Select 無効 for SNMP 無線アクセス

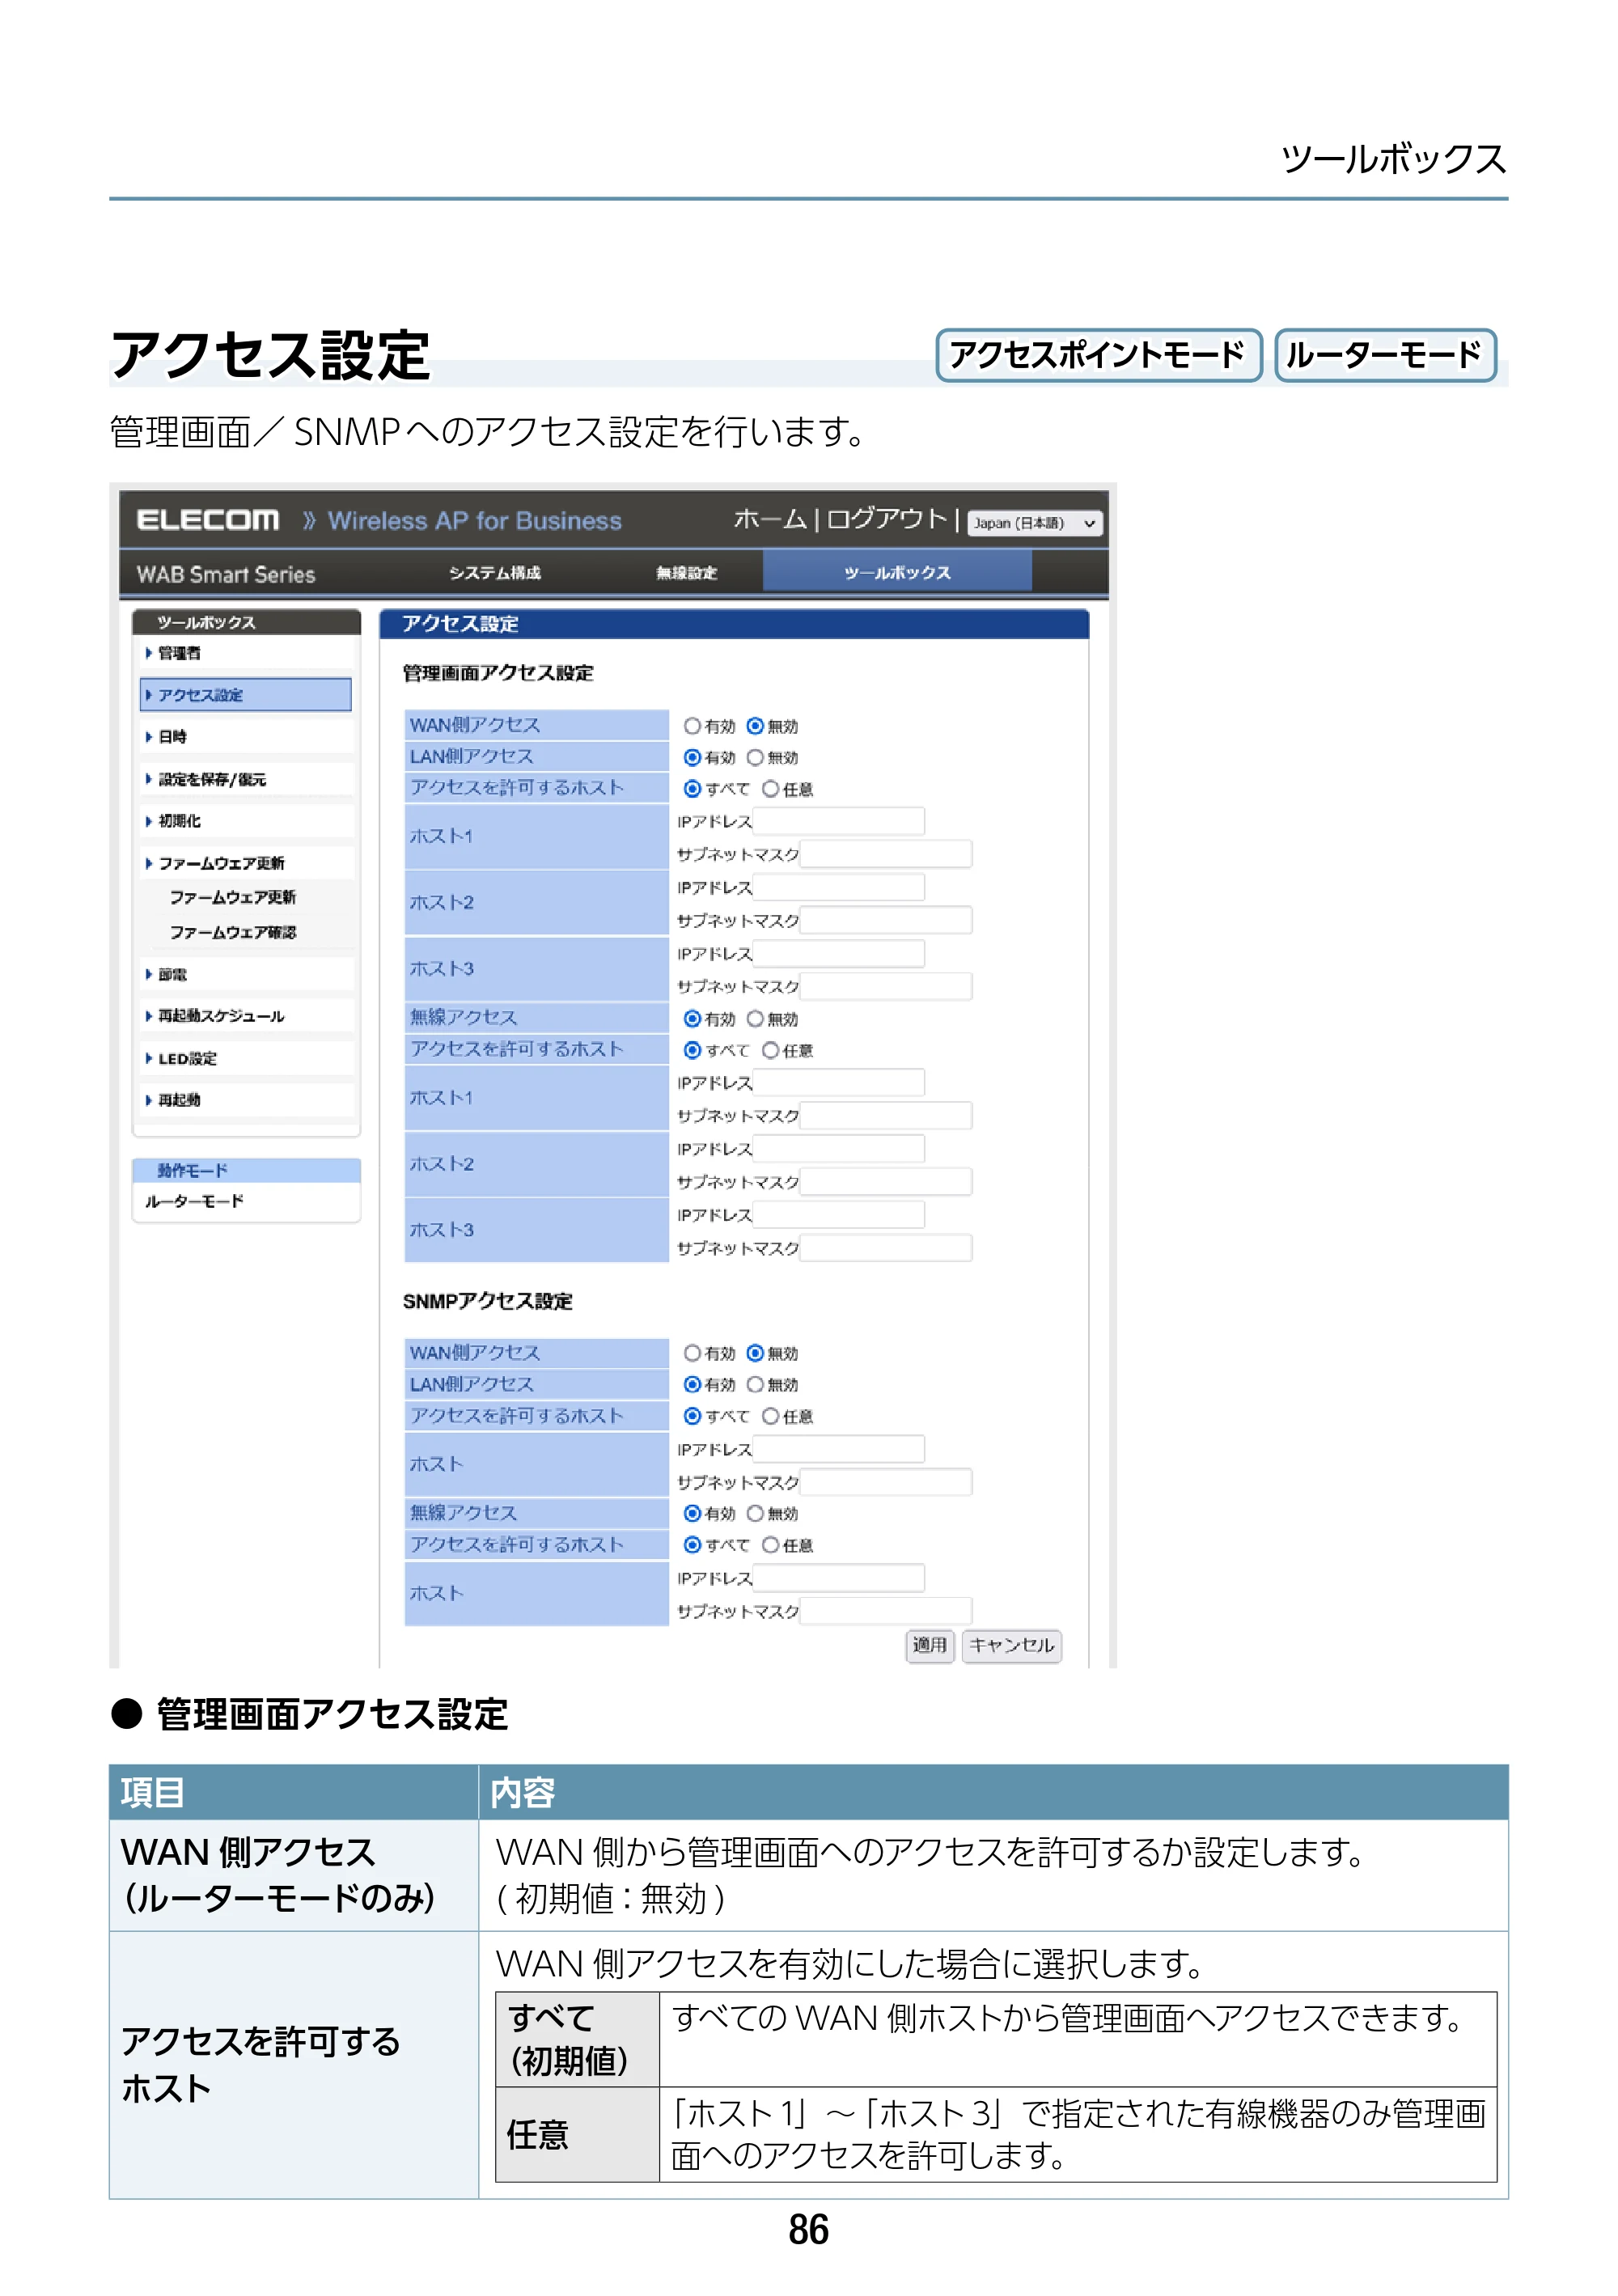(x=755, y=1514)
